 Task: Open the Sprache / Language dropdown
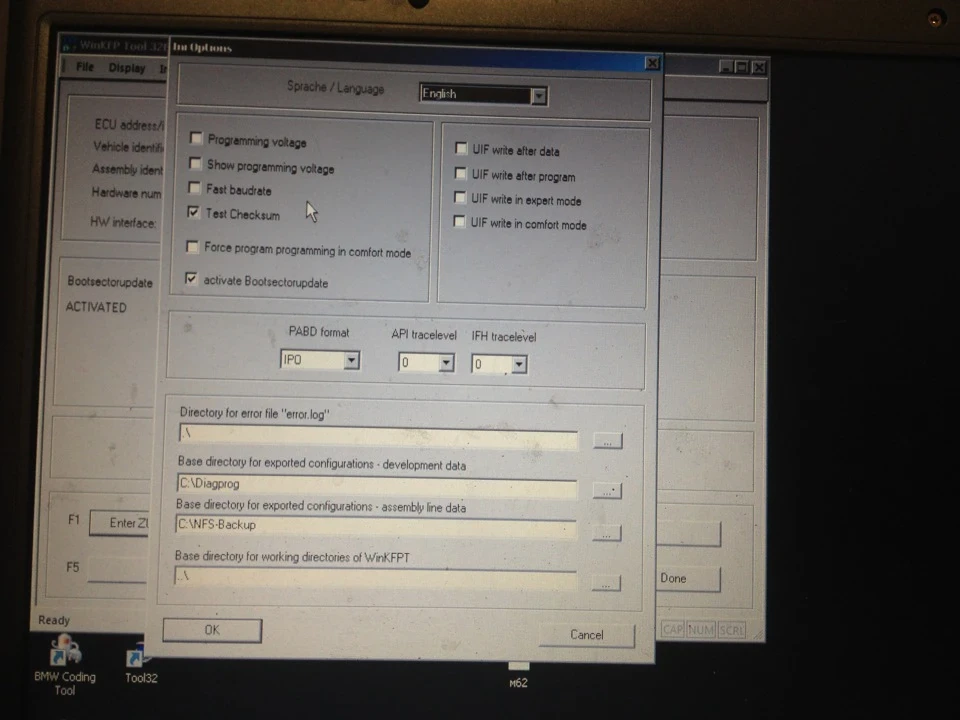(x=539, y=96)
